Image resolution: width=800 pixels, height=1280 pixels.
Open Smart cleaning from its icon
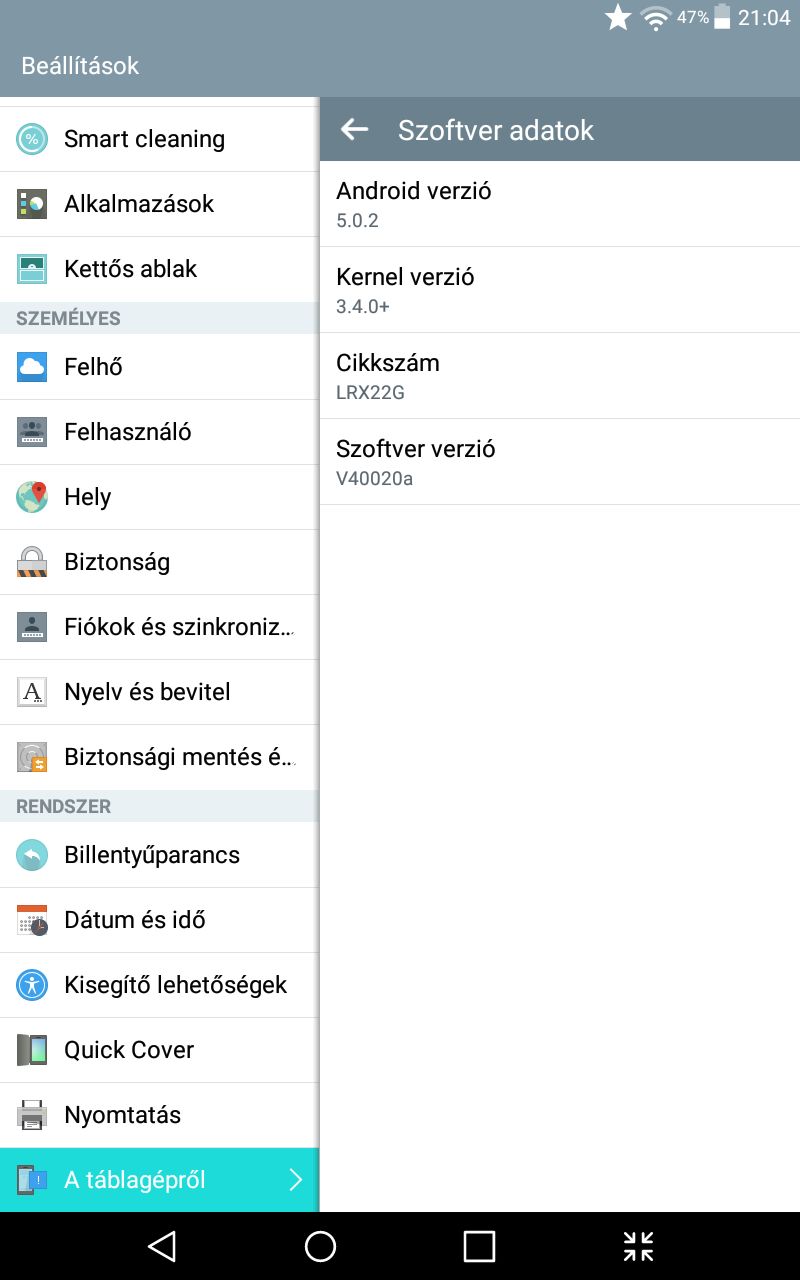tap(32, 139)
